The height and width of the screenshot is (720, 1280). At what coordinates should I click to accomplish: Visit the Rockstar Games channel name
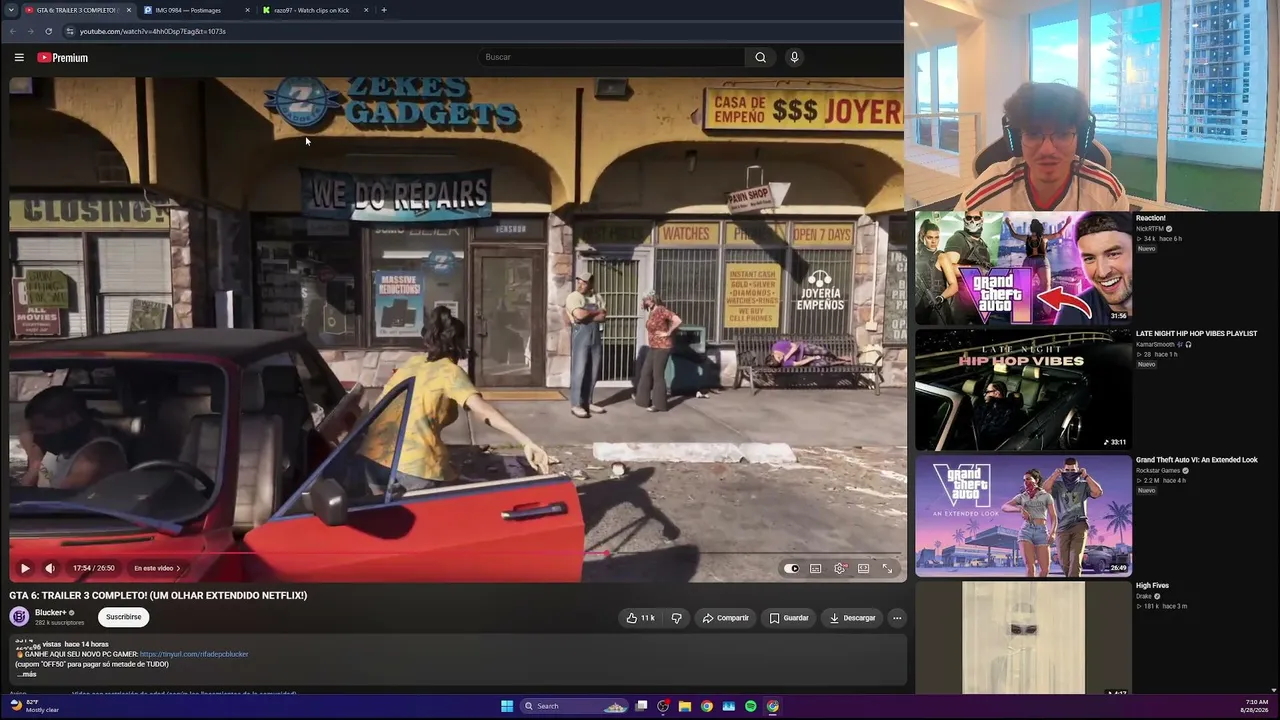[x=1158, y=470]
